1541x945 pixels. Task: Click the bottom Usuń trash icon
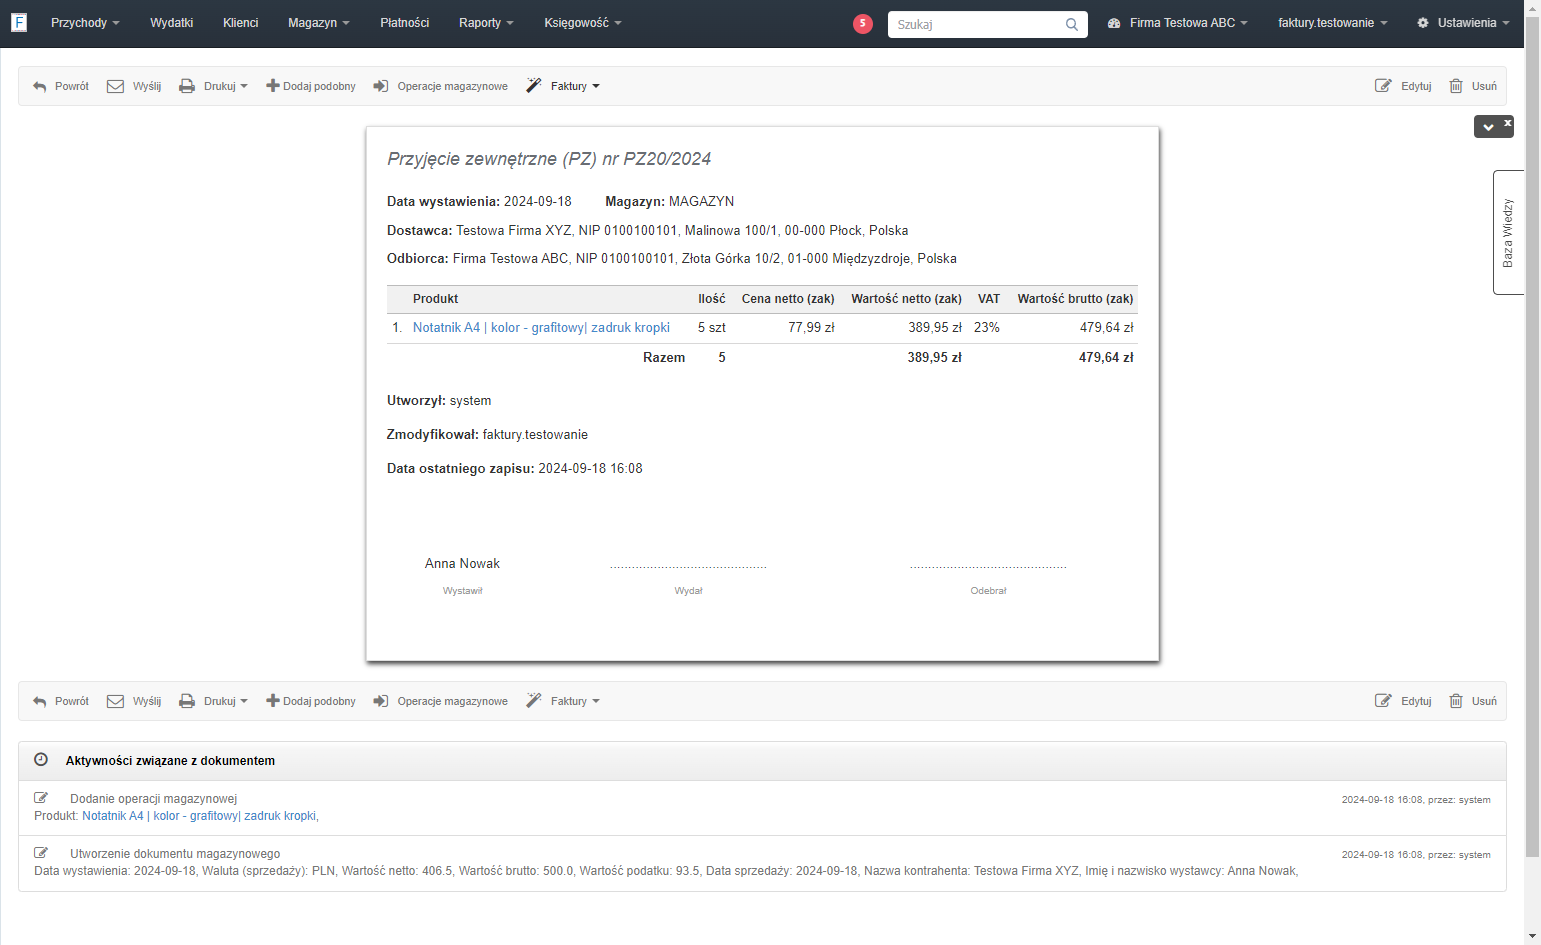(1456, 701)
